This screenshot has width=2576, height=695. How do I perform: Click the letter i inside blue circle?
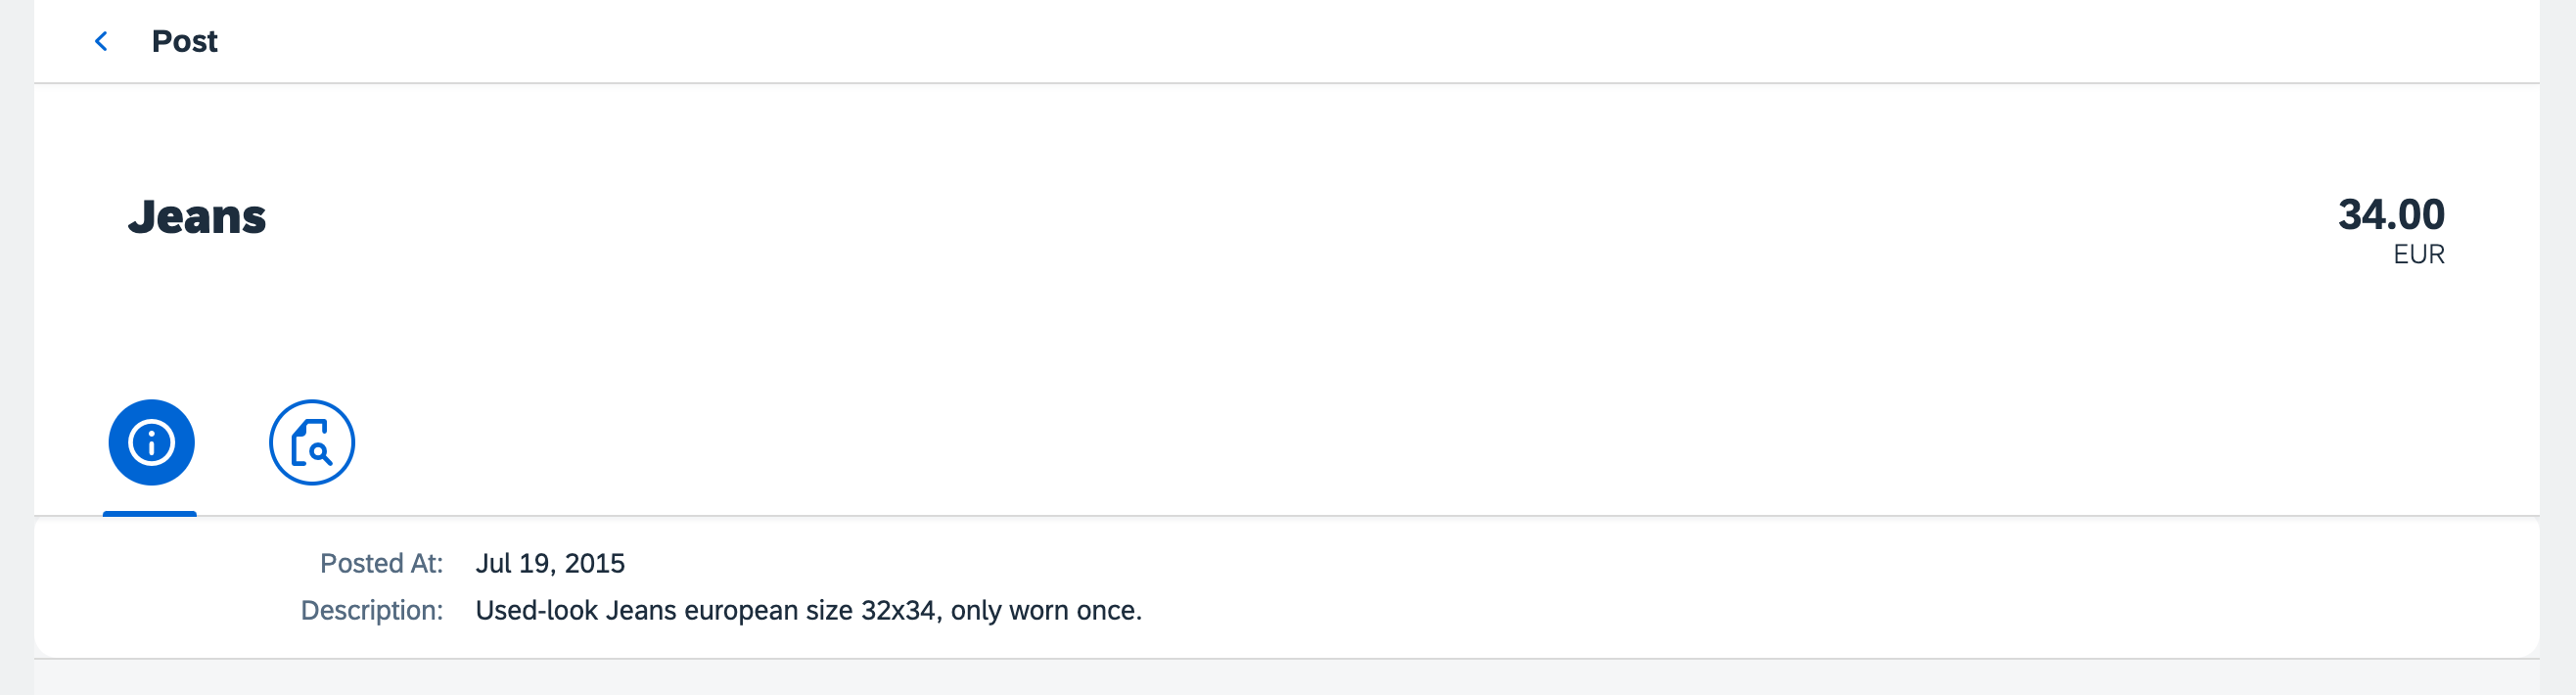(151, 442)
